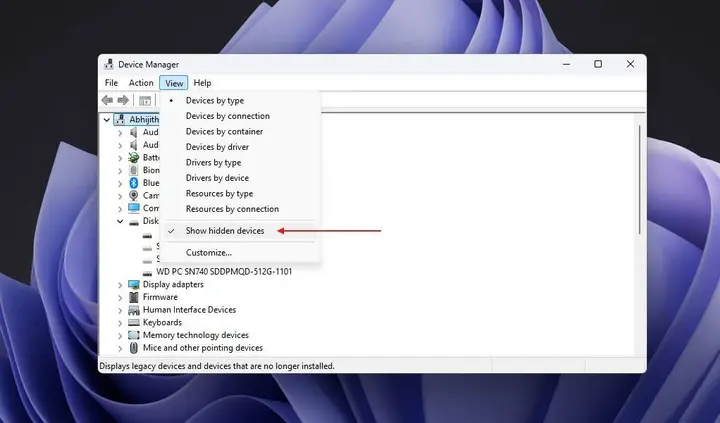Minimize the Device Manager window

point(567,64)
